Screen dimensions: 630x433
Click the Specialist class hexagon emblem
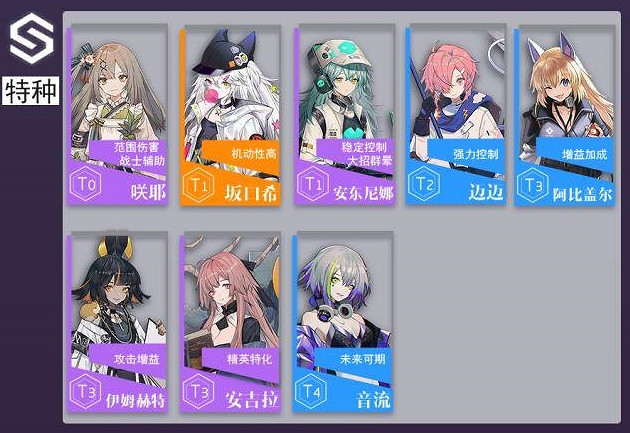pyautogui.click(x=31, y=39)
